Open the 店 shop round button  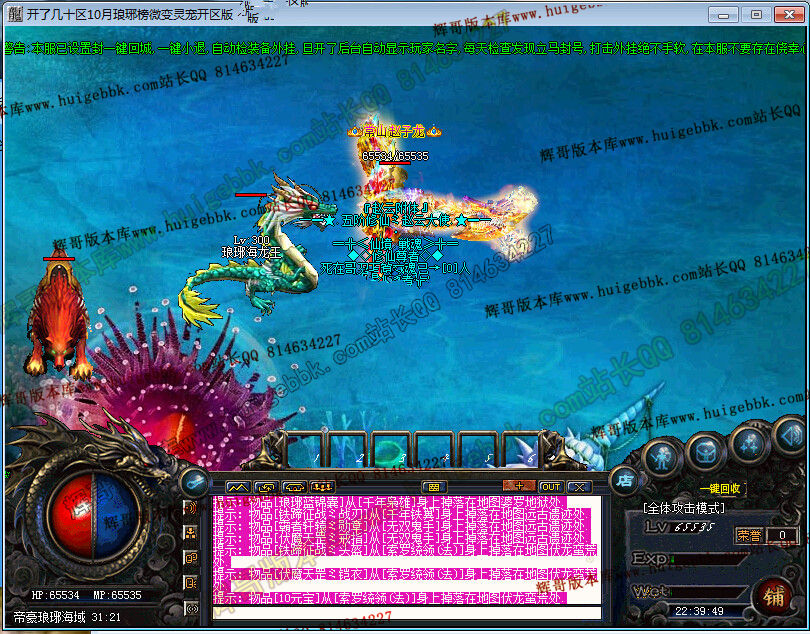[x=623, y=479]
